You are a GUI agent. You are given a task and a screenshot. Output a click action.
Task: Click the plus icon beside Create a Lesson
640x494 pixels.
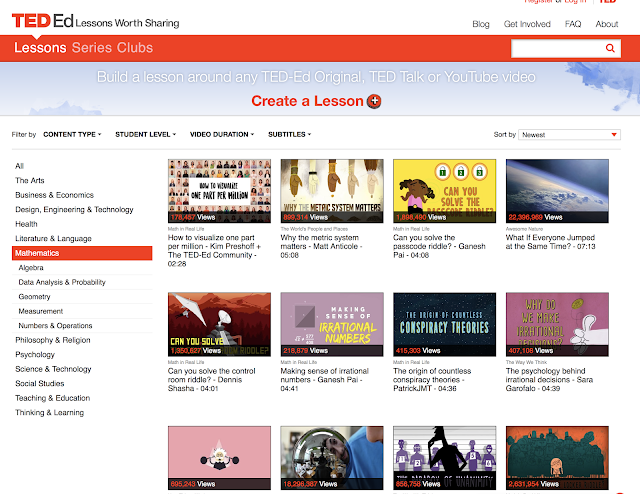pos(374,101)
